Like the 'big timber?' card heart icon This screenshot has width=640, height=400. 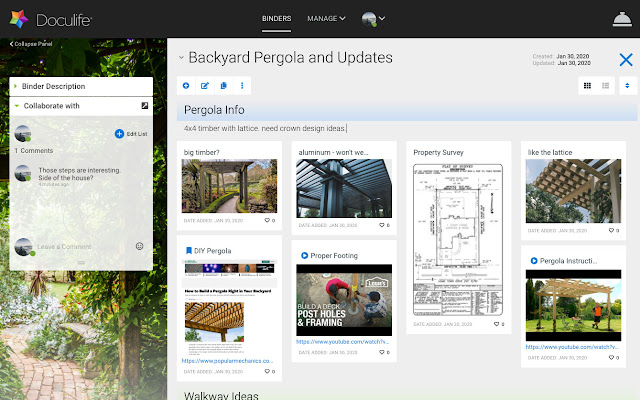click(268, 220)
